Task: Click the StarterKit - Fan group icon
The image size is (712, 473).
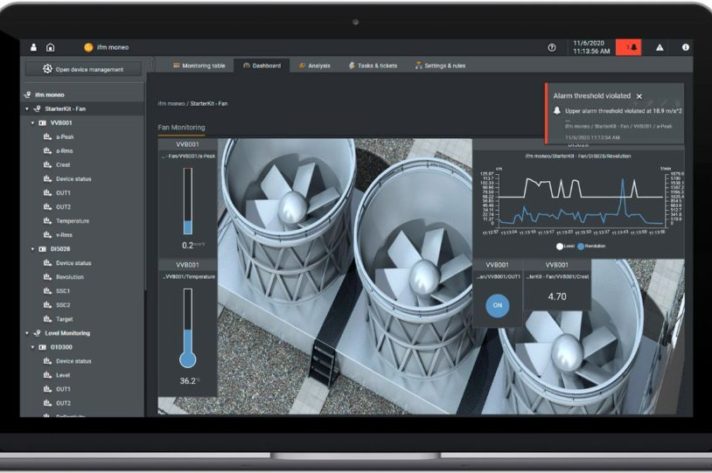Action: point(37,109)
